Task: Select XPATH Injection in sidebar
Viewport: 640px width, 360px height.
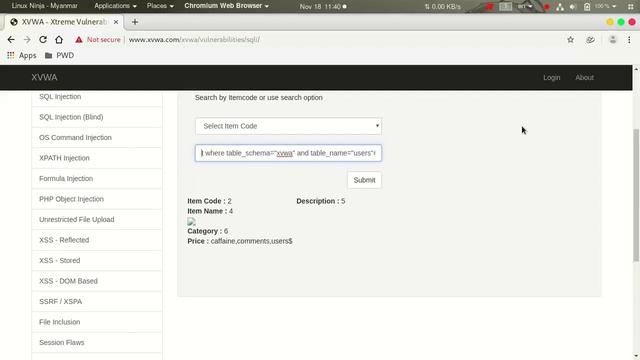Action: 97,158
